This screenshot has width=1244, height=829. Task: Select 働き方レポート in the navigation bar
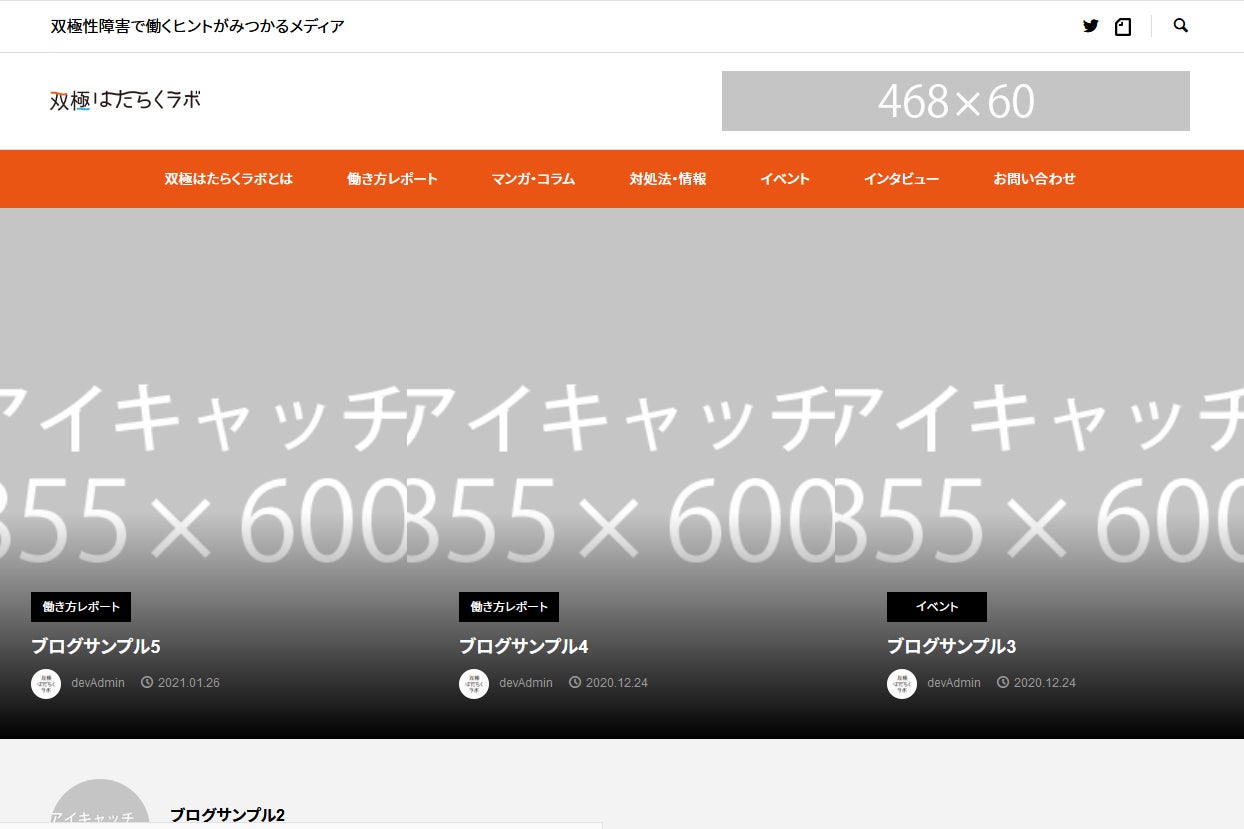pyautogui.click(x=392, y=179)
